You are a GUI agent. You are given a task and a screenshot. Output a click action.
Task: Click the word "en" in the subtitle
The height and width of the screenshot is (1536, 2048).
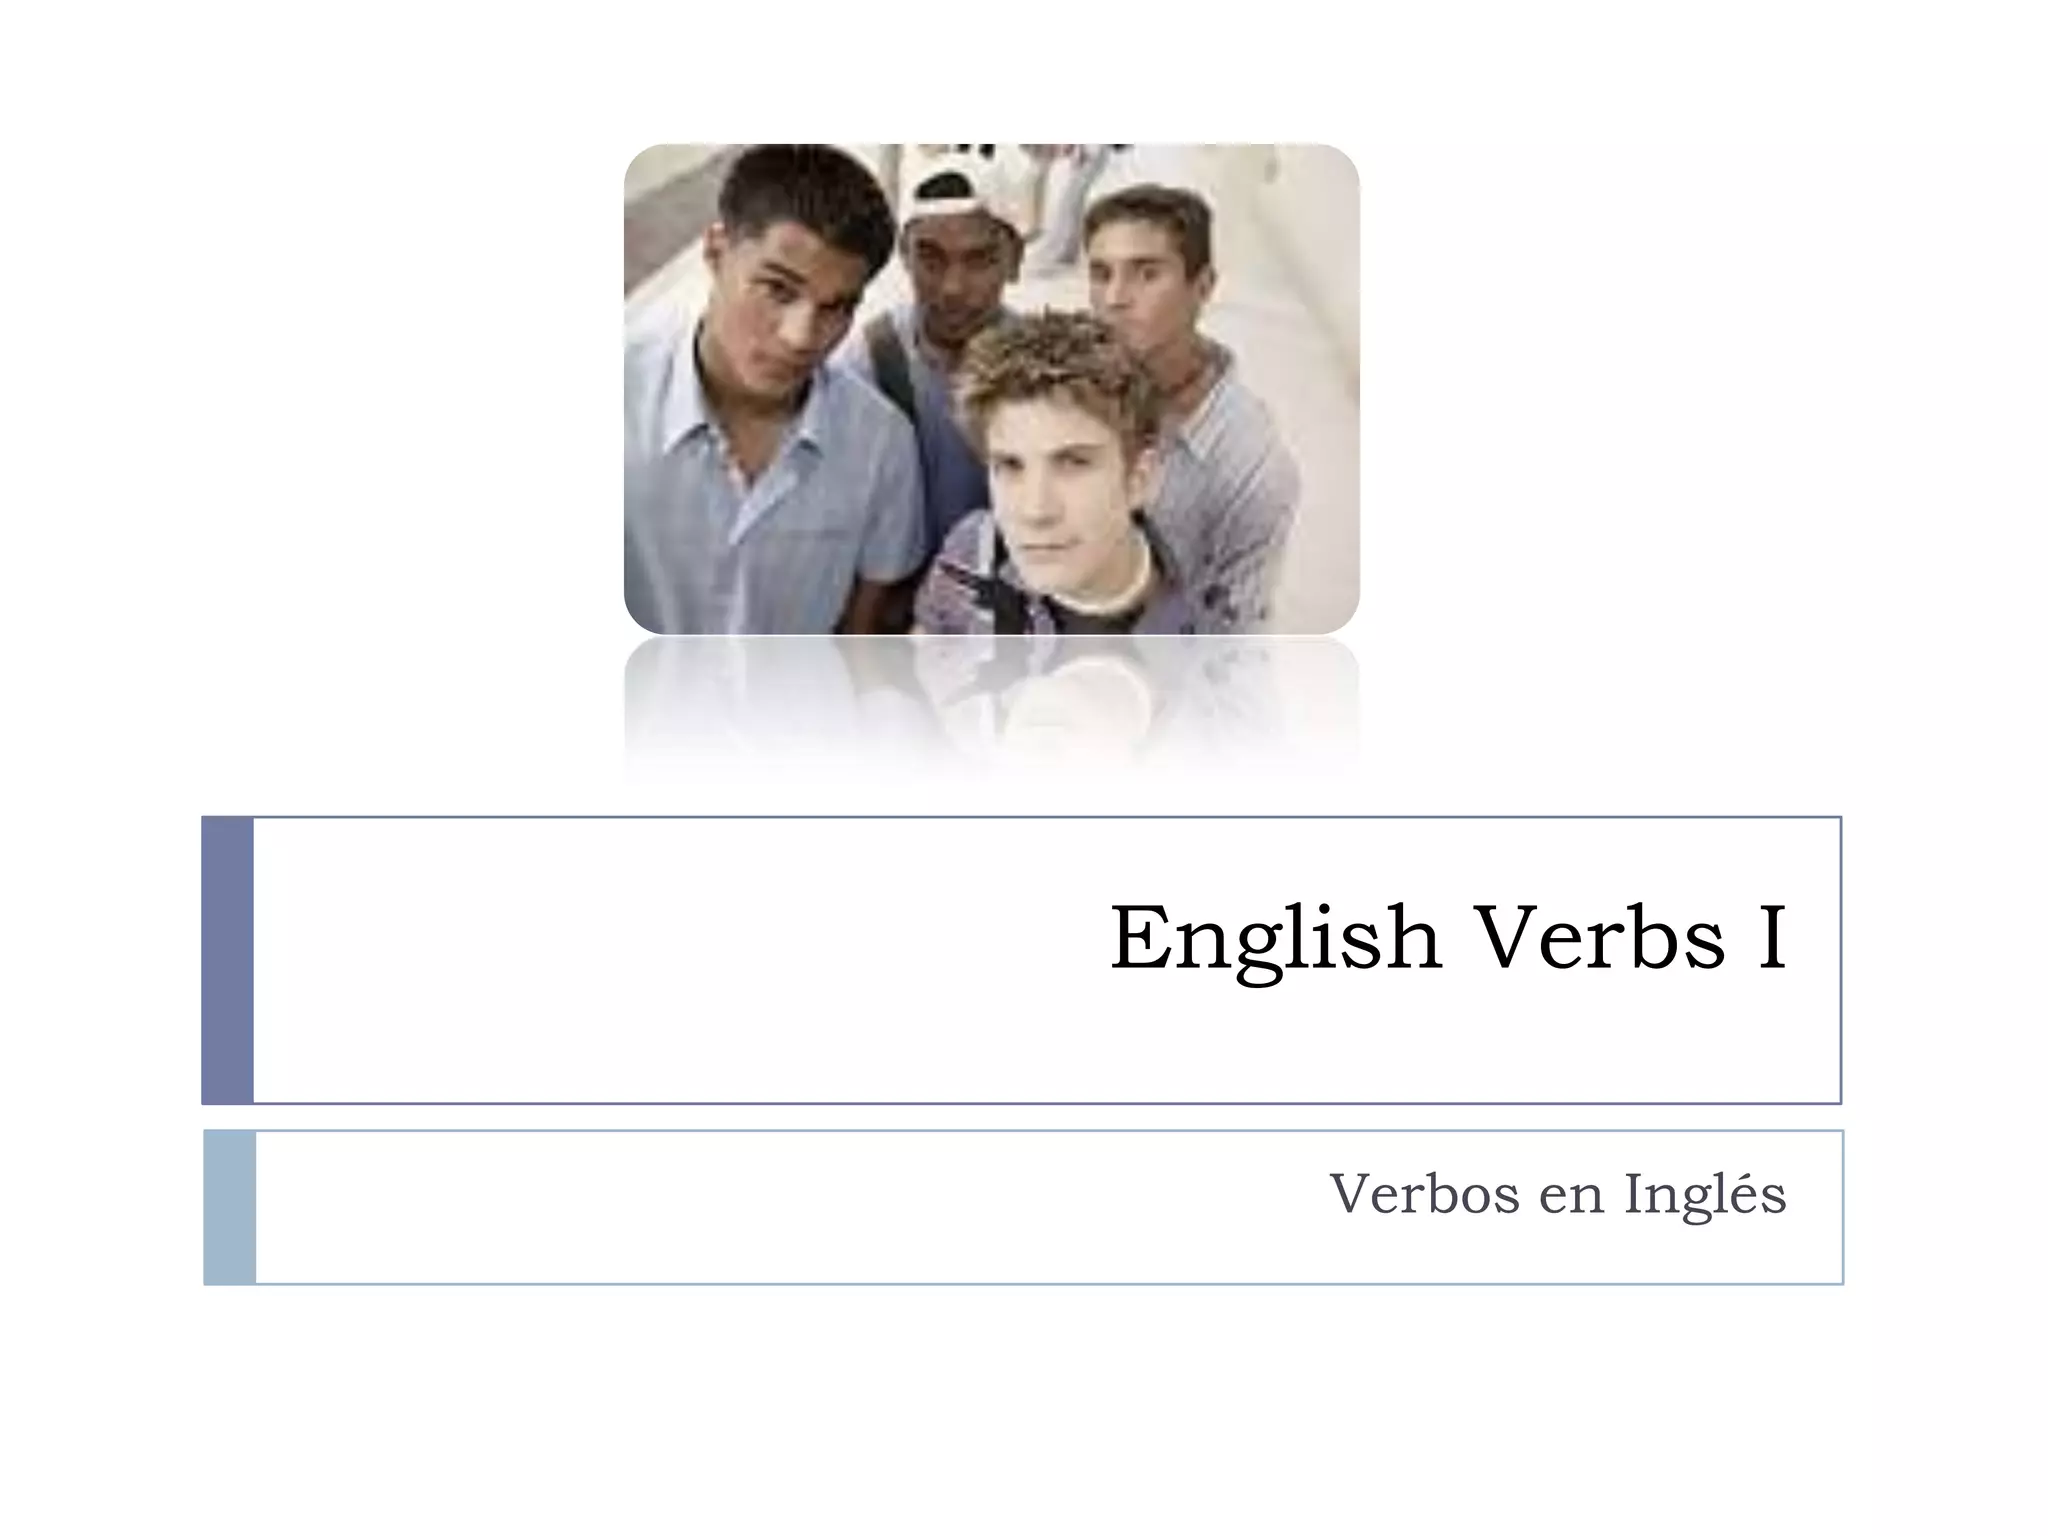click(x=1571, y=1199)
